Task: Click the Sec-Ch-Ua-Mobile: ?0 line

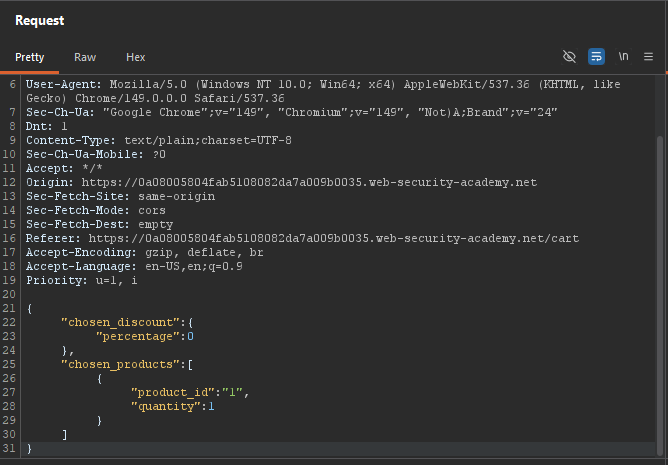Action: coord(96,154)
